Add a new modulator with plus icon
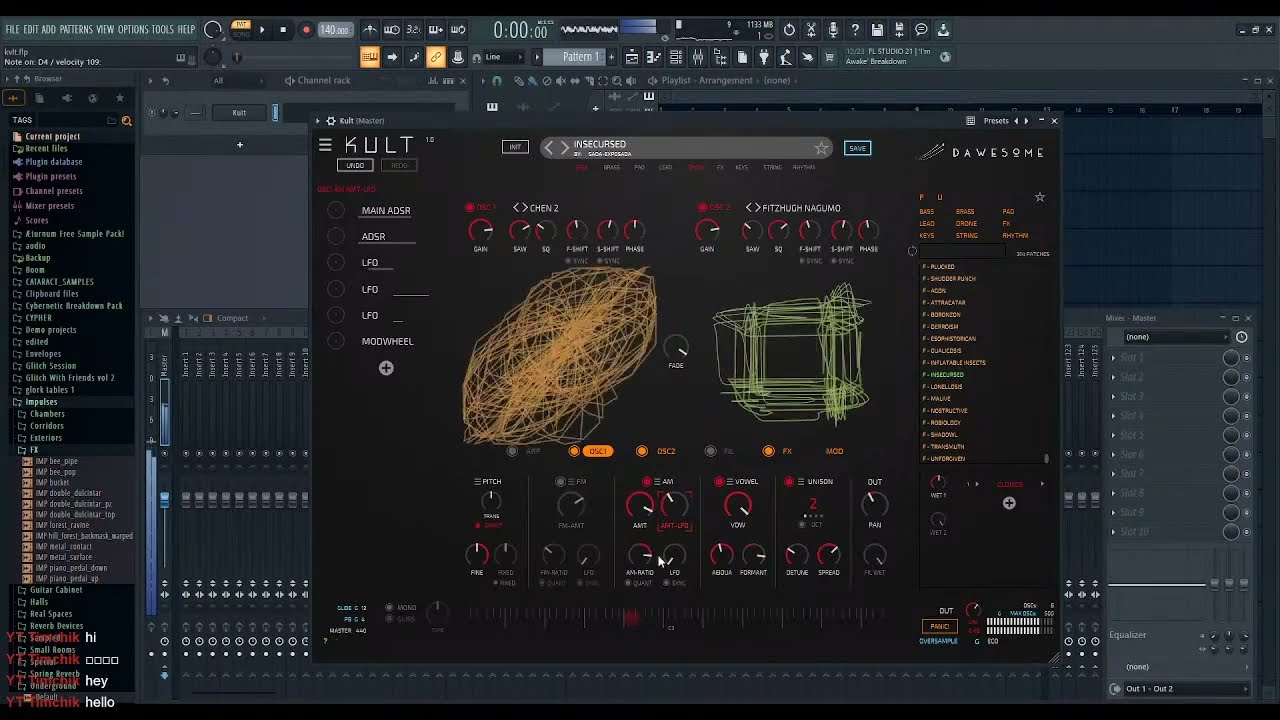 (x=386, y=368)
